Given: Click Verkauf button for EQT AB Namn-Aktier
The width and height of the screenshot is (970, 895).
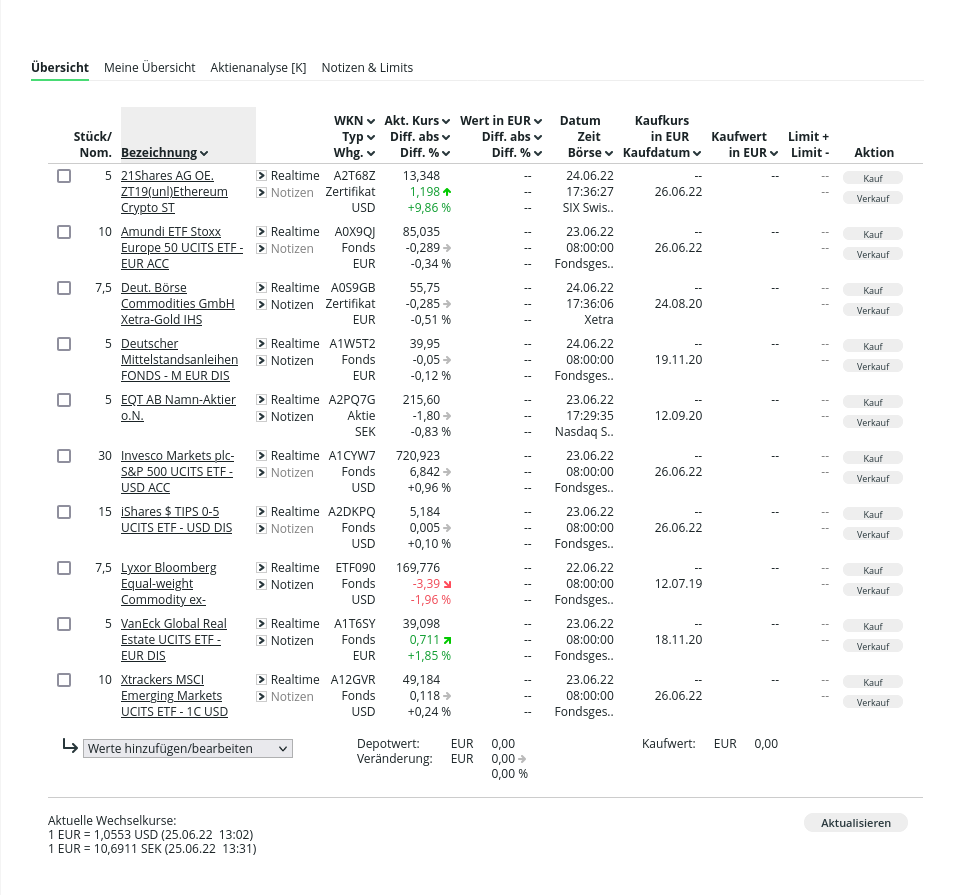Looking at the screenshot, I should point(872,422).
